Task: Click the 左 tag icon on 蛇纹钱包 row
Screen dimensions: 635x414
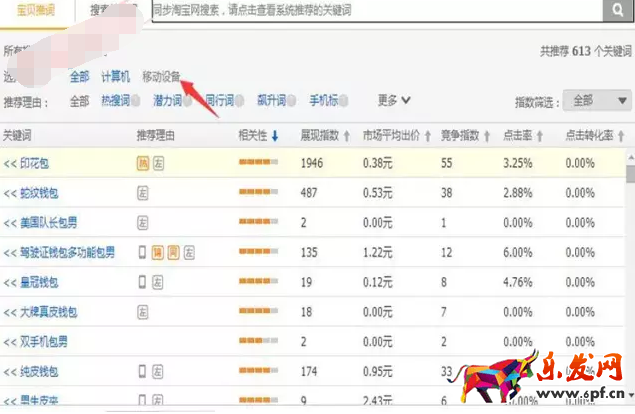Action: pyautogui.click(x=143, y=193)
